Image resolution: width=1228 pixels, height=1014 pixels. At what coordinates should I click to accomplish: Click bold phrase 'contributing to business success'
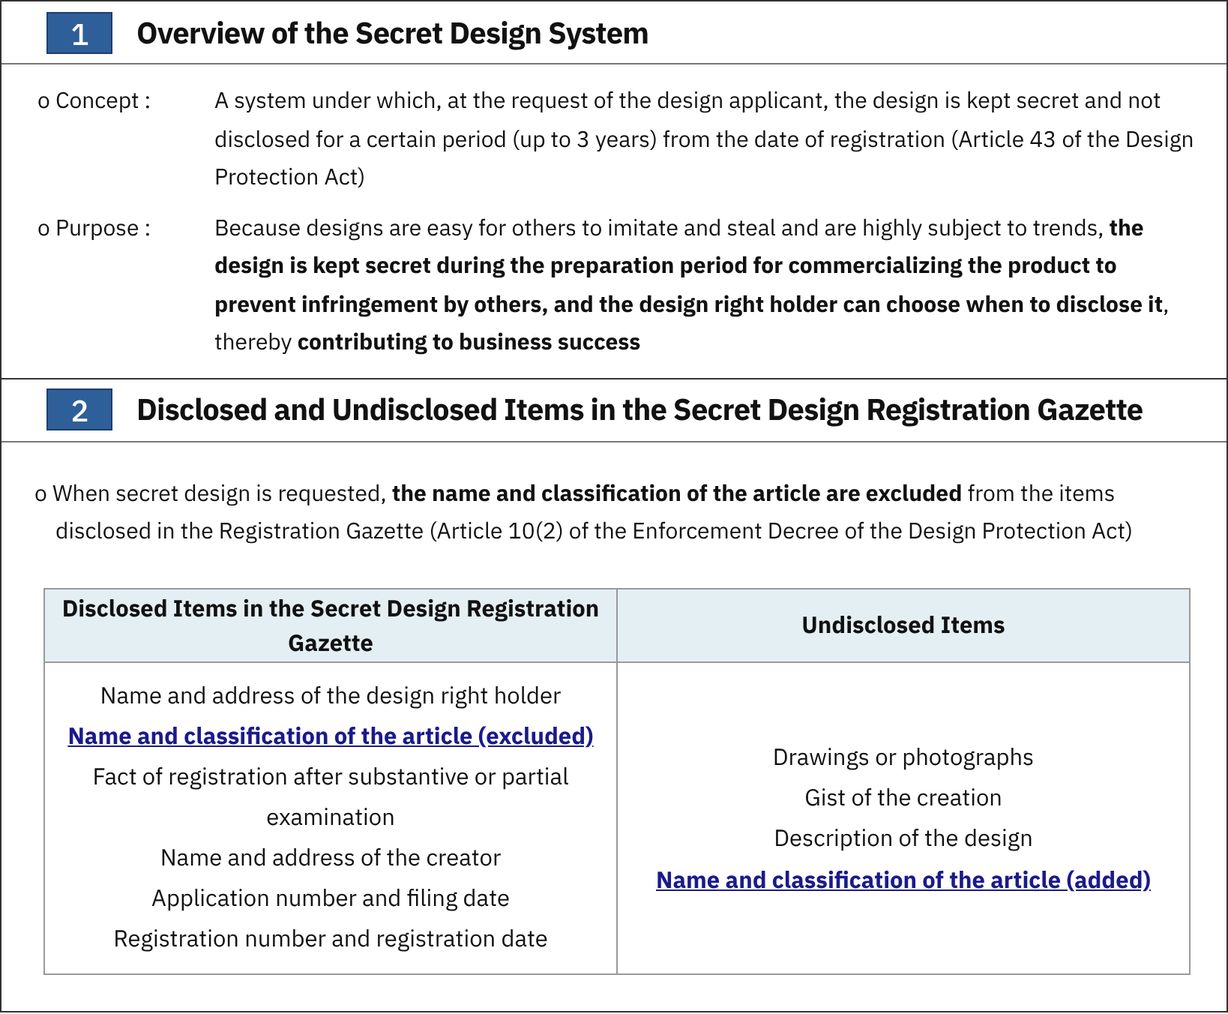pos(468,342)
